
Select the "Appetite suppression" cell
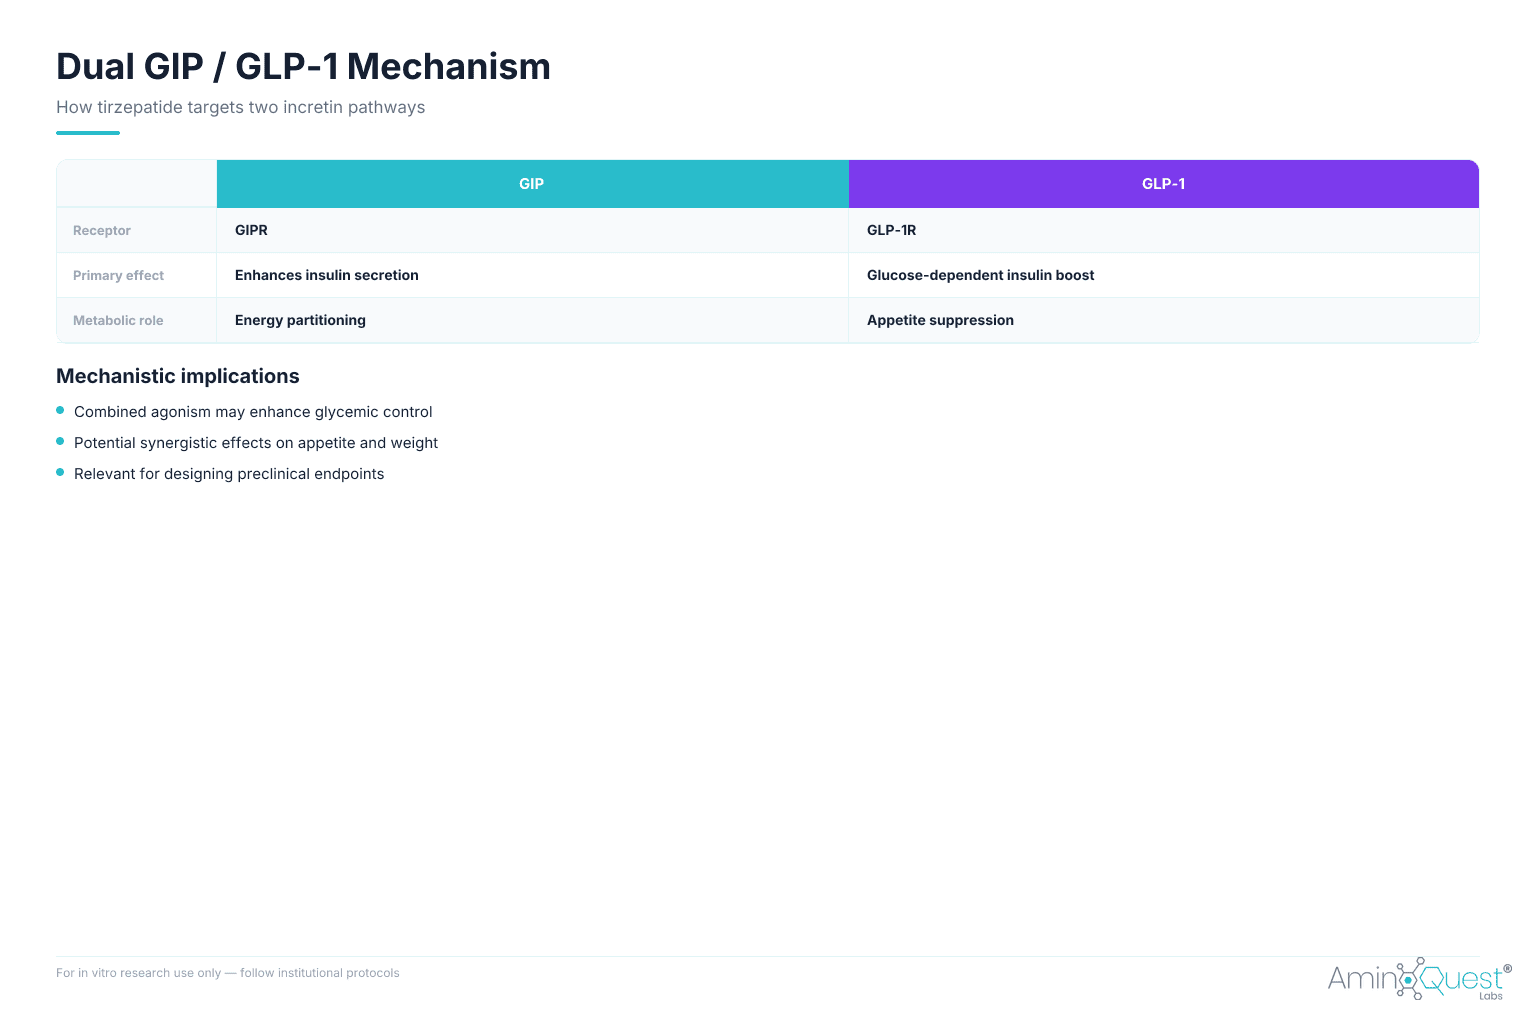1164,320
